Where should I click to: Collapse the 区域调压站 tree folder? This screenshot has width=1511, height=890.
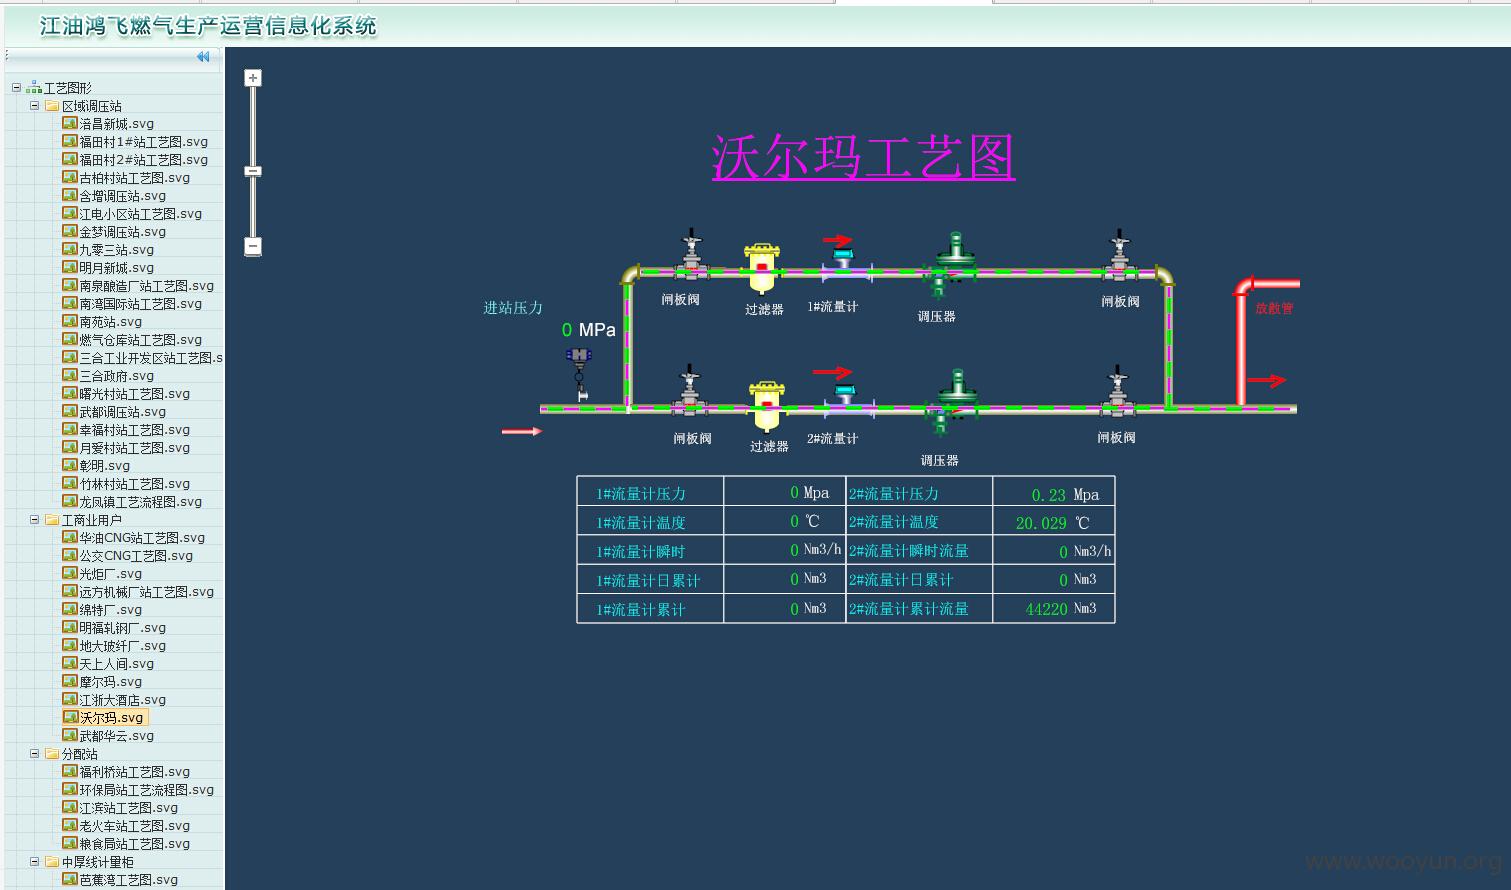tap(34, 106)
